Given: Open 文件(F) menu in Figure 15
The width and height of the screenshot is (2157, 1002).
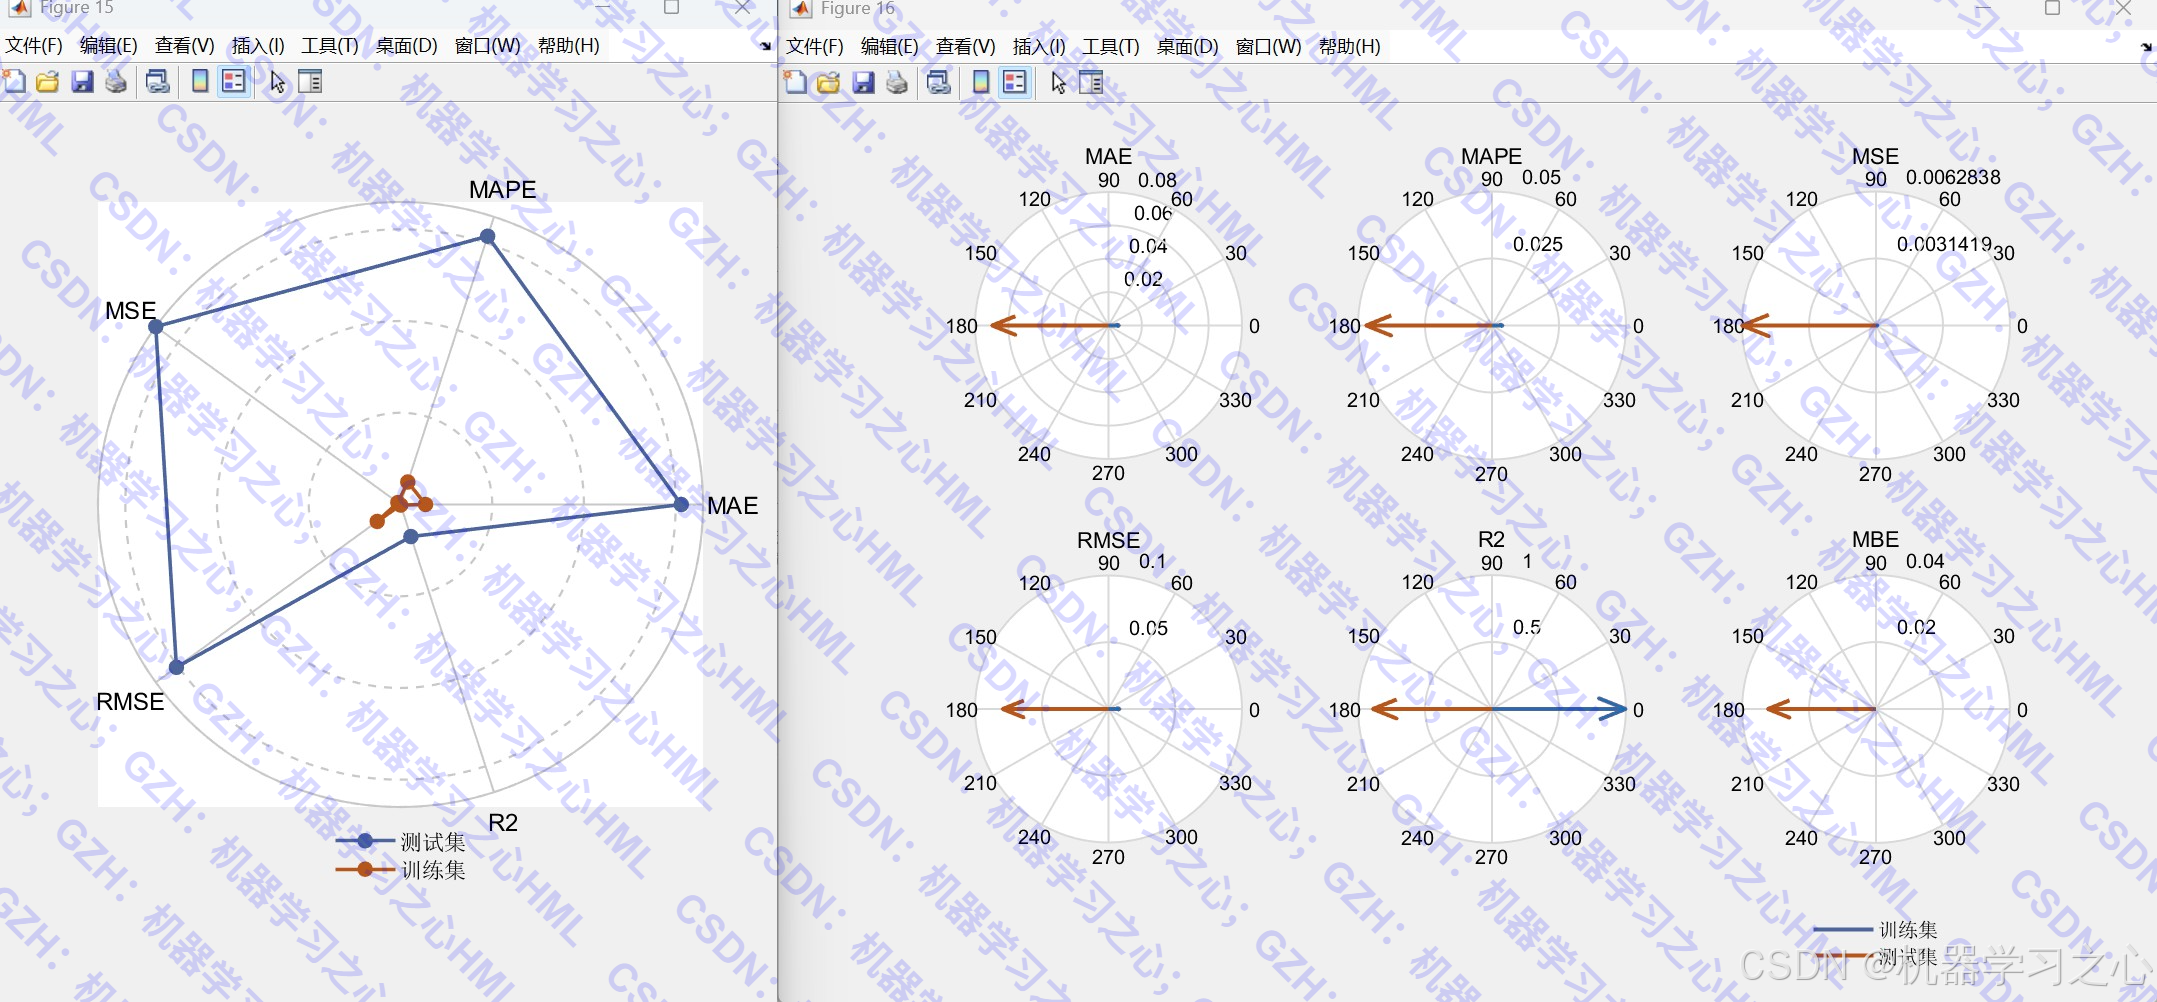Looking at the screenshot, I should [x=33, y=45].
